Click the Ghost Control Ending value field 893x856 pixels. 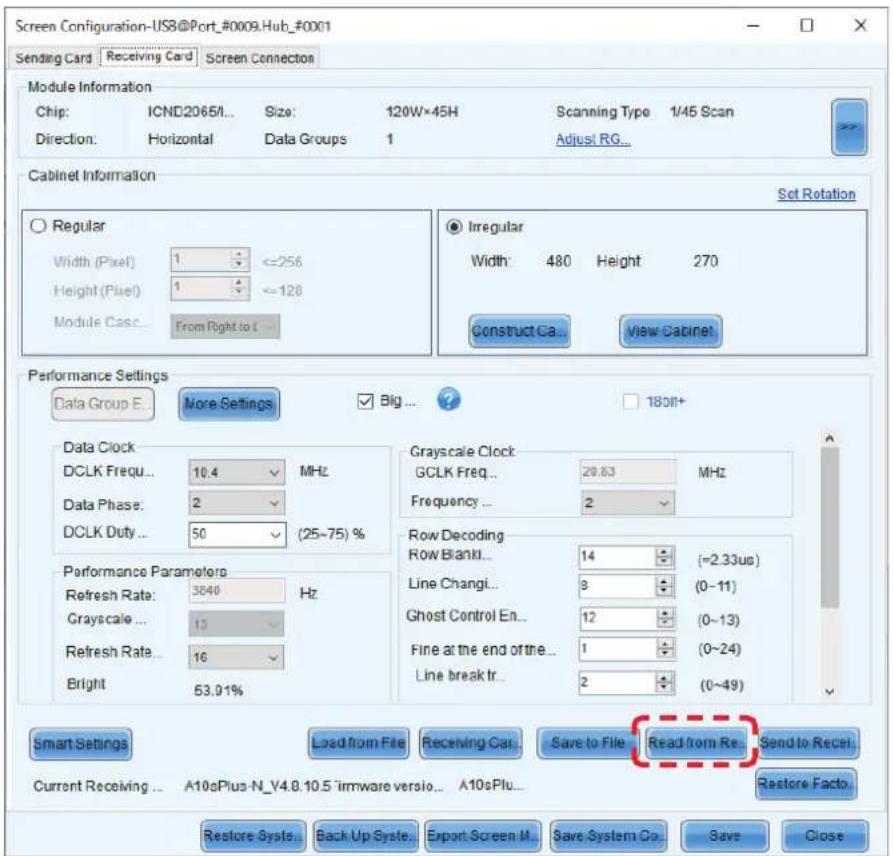617,618
